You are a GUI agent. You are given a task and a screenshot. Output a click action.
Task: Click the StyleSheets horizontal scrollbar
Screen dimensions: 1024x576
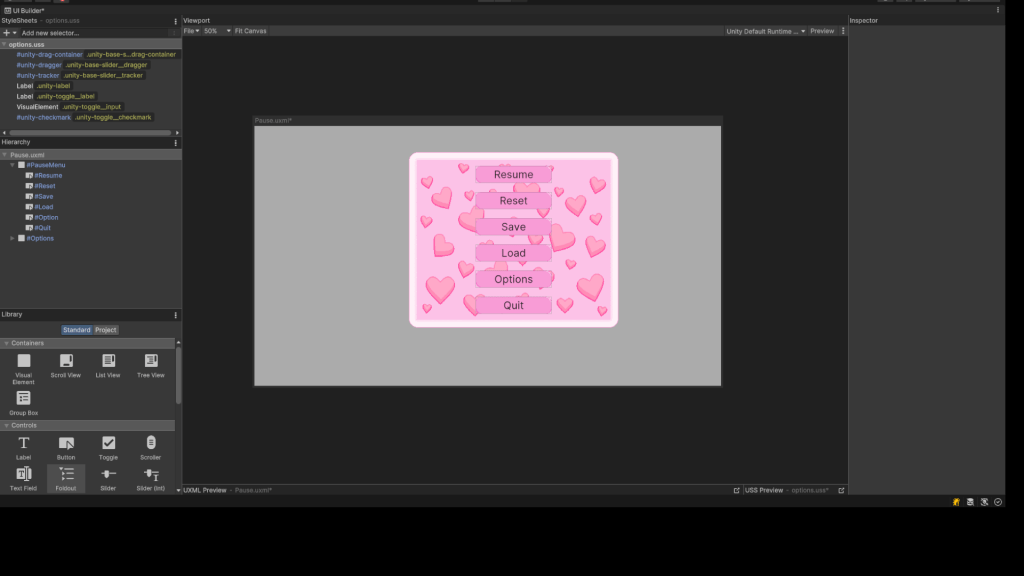[90, 132]
